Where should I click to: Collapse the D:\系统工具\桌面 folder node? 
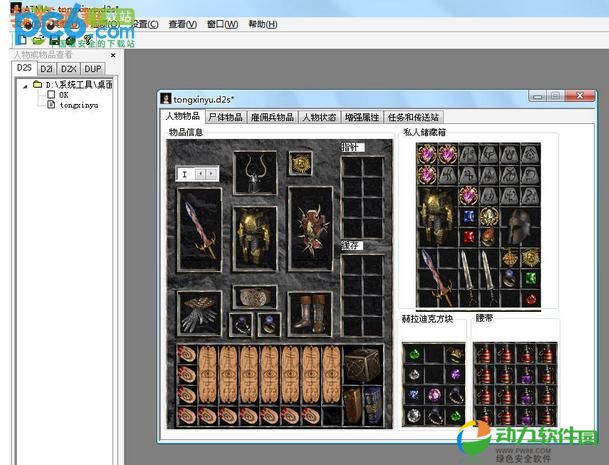25,86
